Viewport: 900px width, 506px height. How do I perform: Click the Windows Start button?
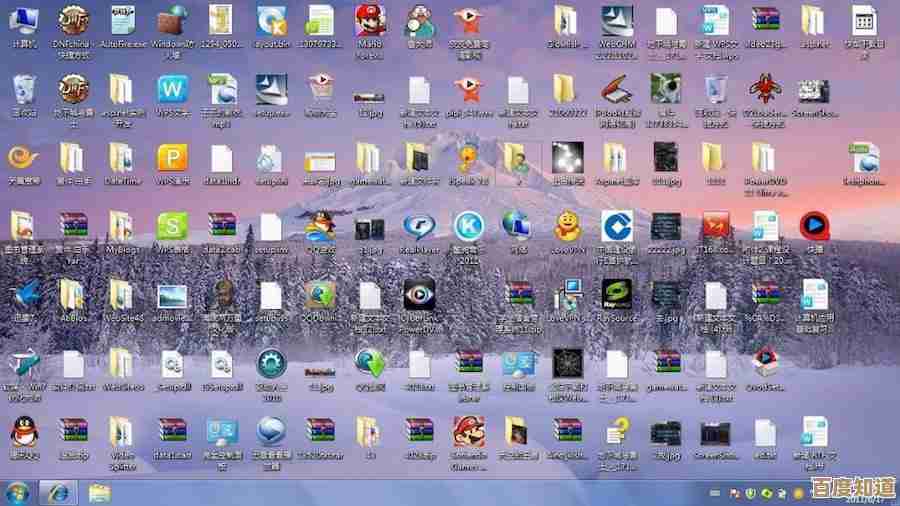pyautogui.click(x=17, y=492)
